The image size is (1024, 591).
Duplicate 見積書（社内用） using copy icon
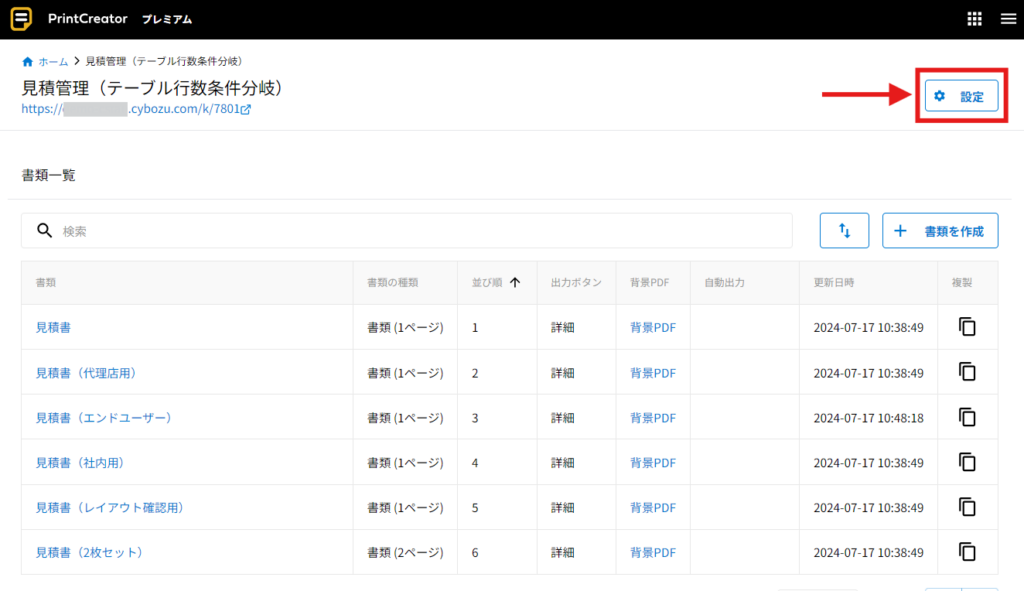point(967,462)
